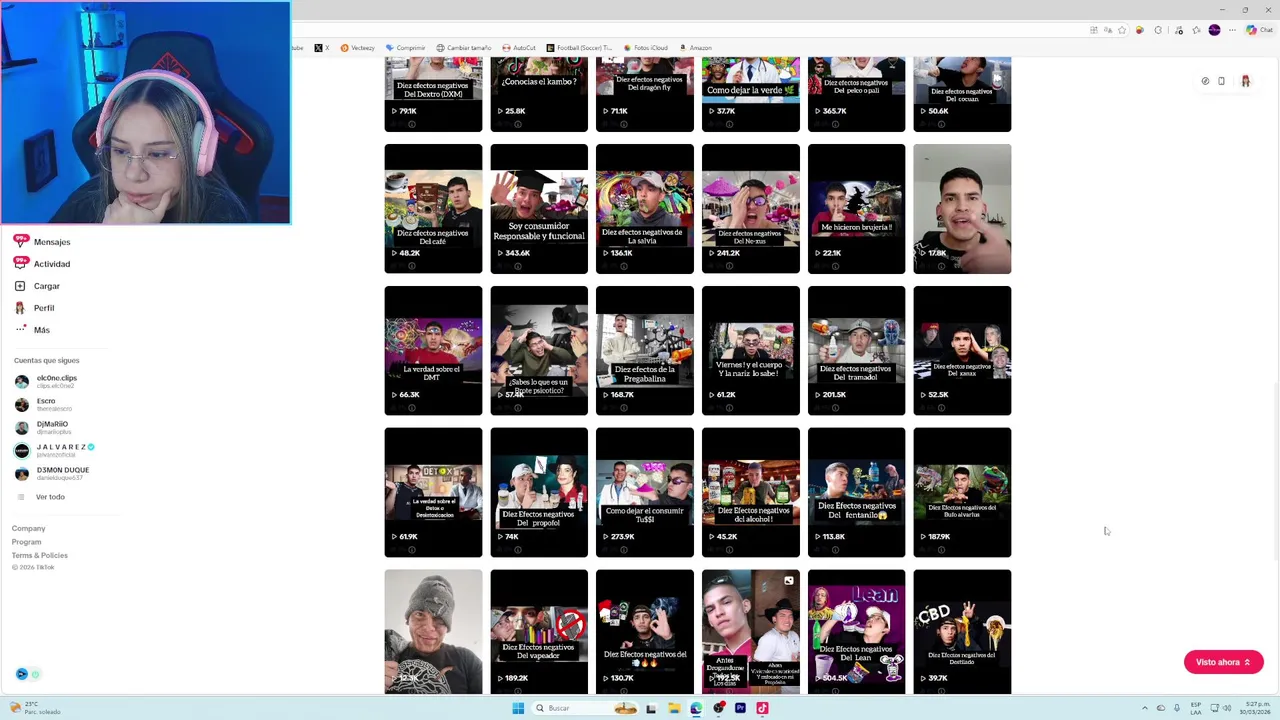
Task: Open Vecteezy bookmark
Action: pos(357,47)
